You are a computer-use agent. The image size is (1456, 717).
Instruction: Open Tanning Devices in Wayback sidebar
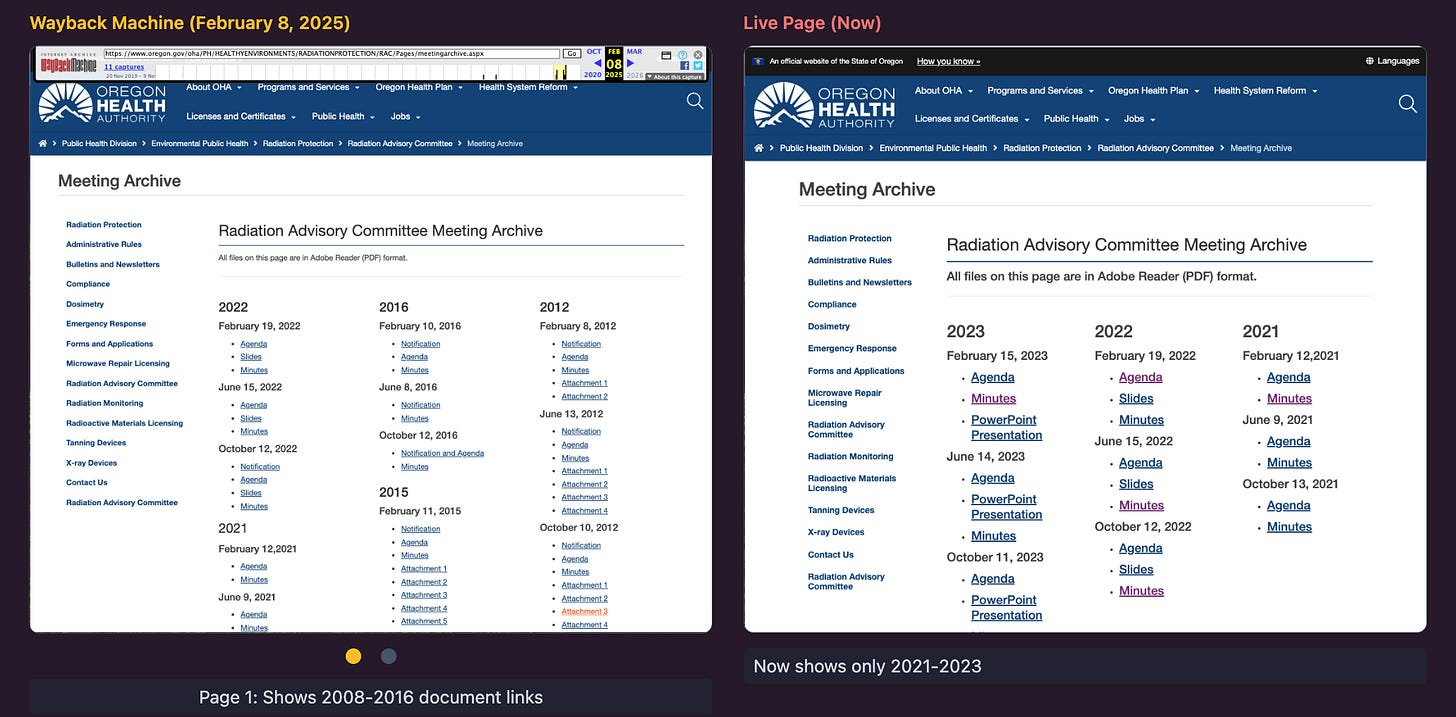(96, 443)
